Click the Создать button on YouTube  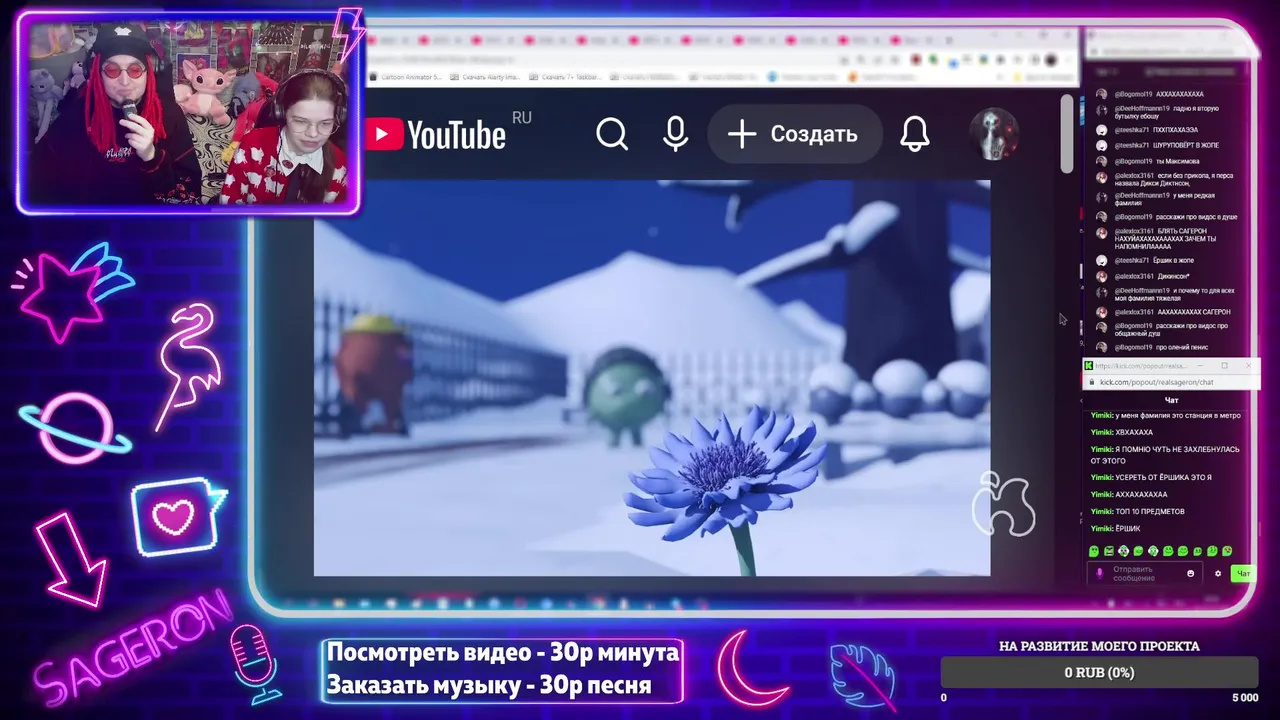click(795, 134)
